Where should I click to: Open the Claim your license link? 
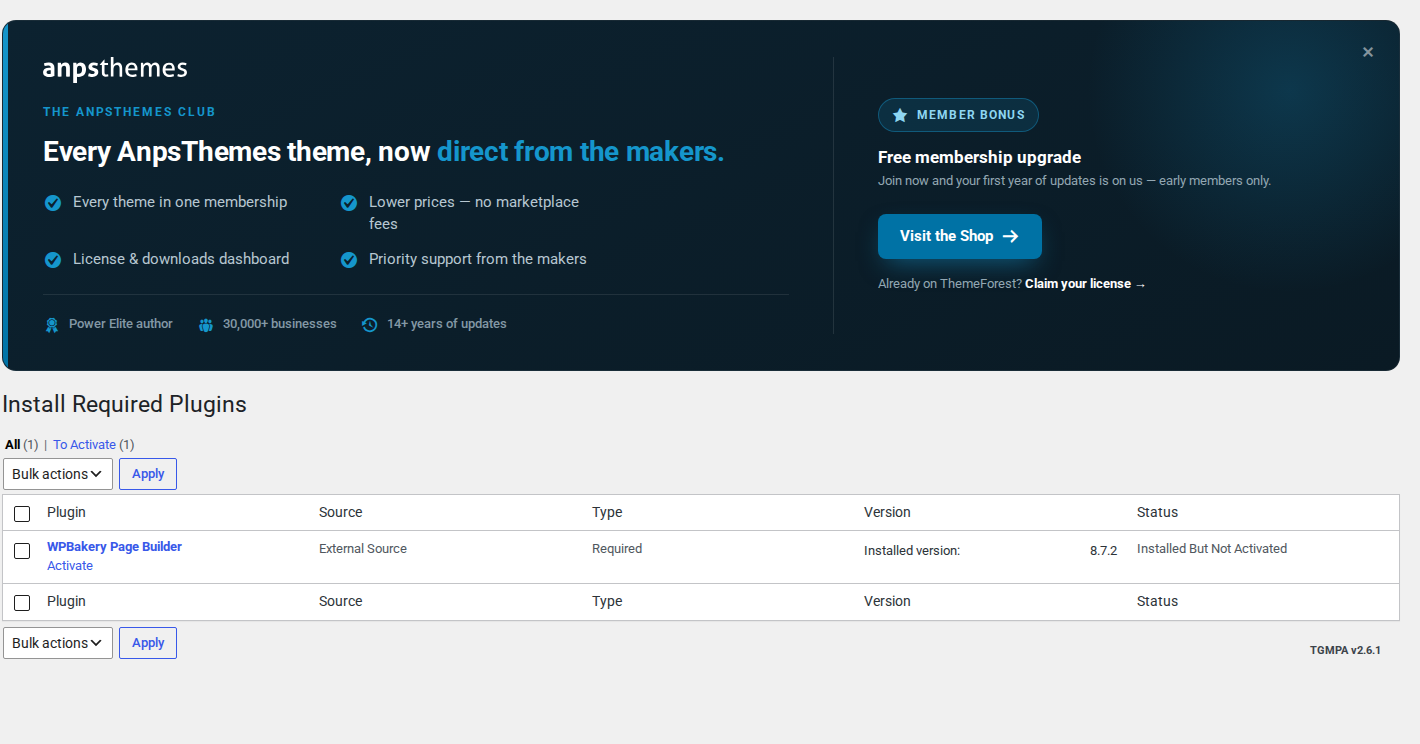[1085, 284]
